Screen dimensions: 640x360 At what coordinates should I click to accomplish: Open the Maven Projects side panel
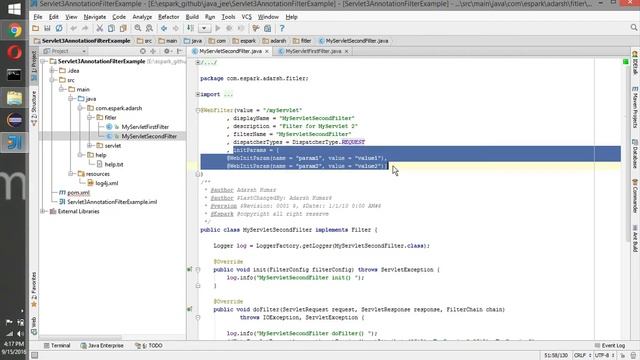click(x=635, y=107)
